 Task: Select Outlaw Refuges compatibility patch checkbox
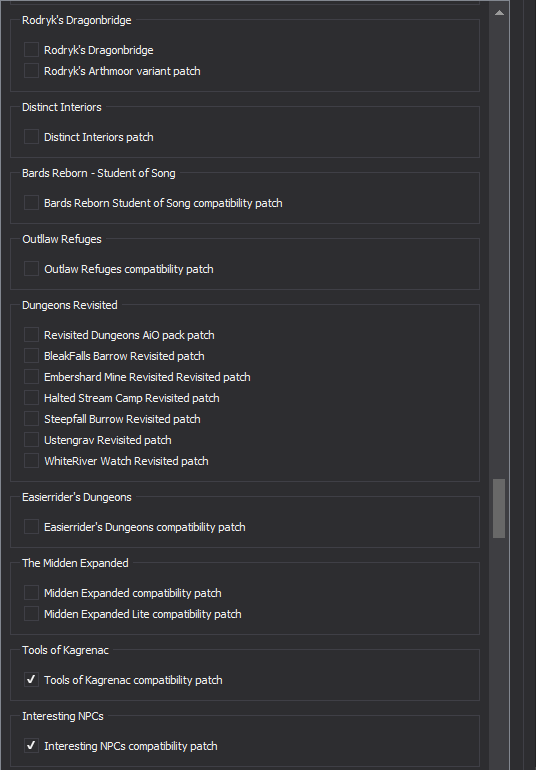(x=31, y=269)
